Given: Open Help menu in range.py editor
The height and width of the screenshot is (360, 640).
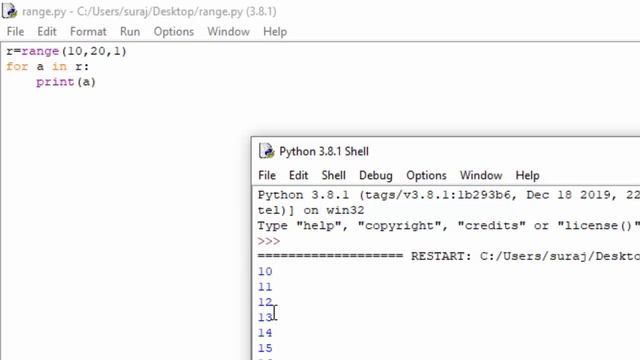Looking at the screenshot, I should (275, 32).
